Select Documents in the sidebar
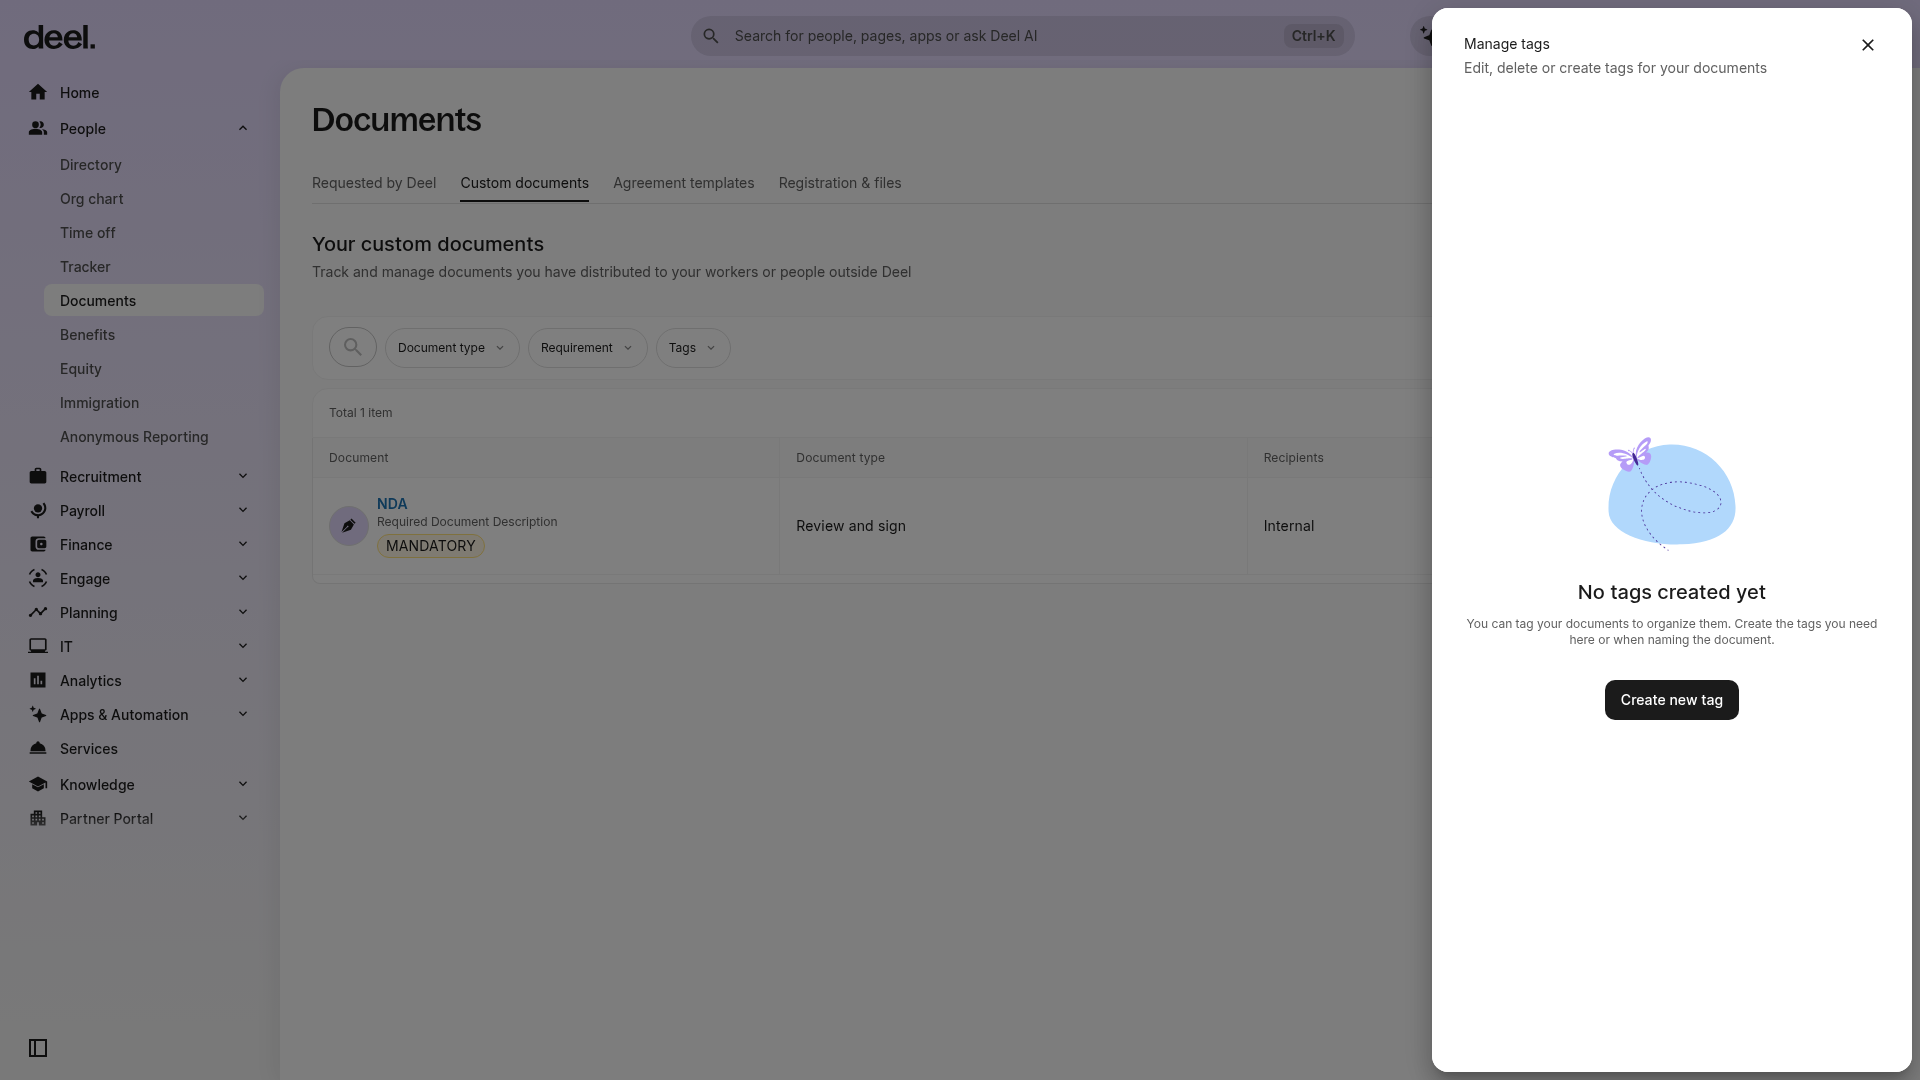This screenshot has width=1920, height=1080. [x=154, y=301]
